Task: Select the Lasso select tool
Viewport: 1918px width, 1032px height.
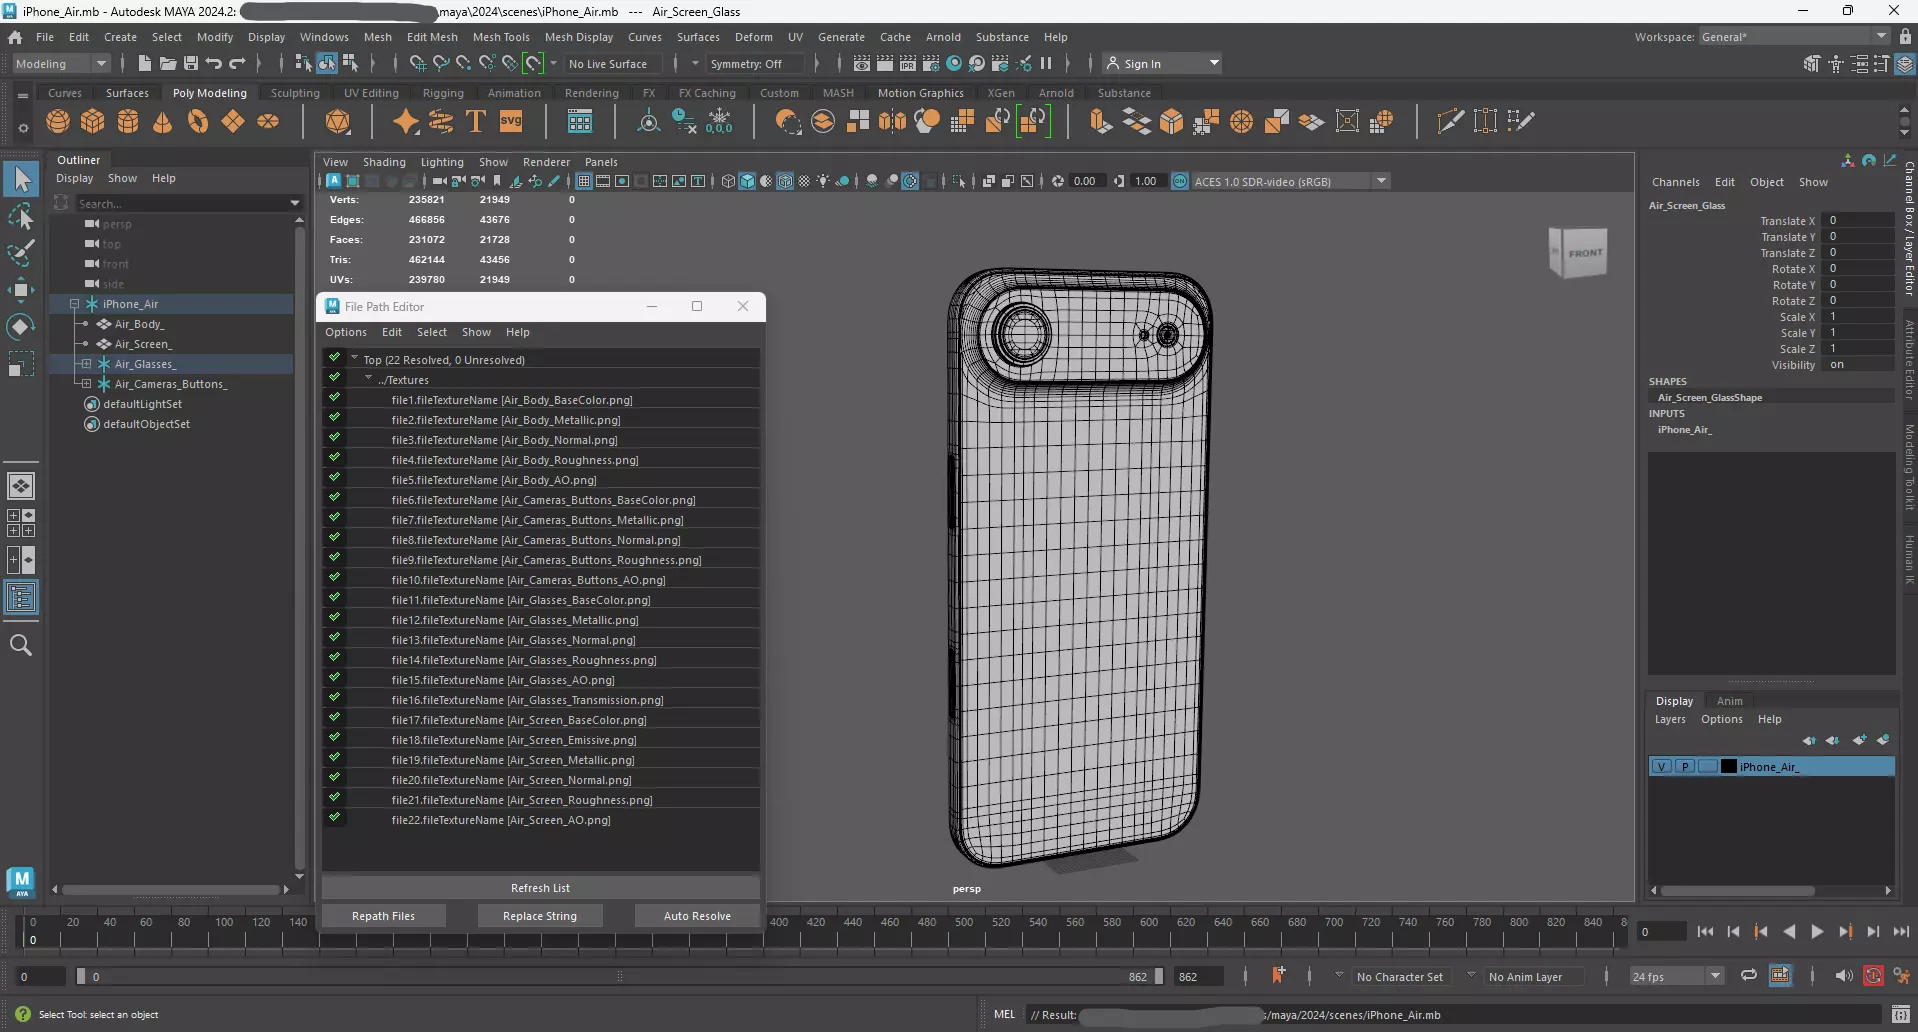Action: click(x=21, y=217)
